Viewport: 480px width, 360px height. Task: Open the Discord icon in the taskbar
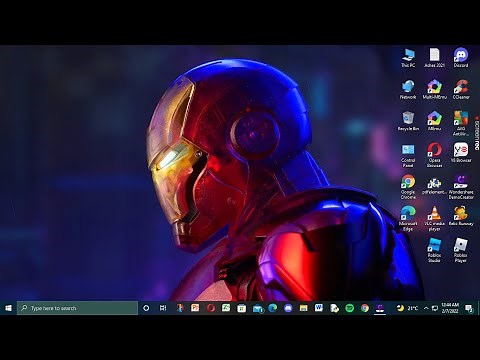[x=288, y=308]
